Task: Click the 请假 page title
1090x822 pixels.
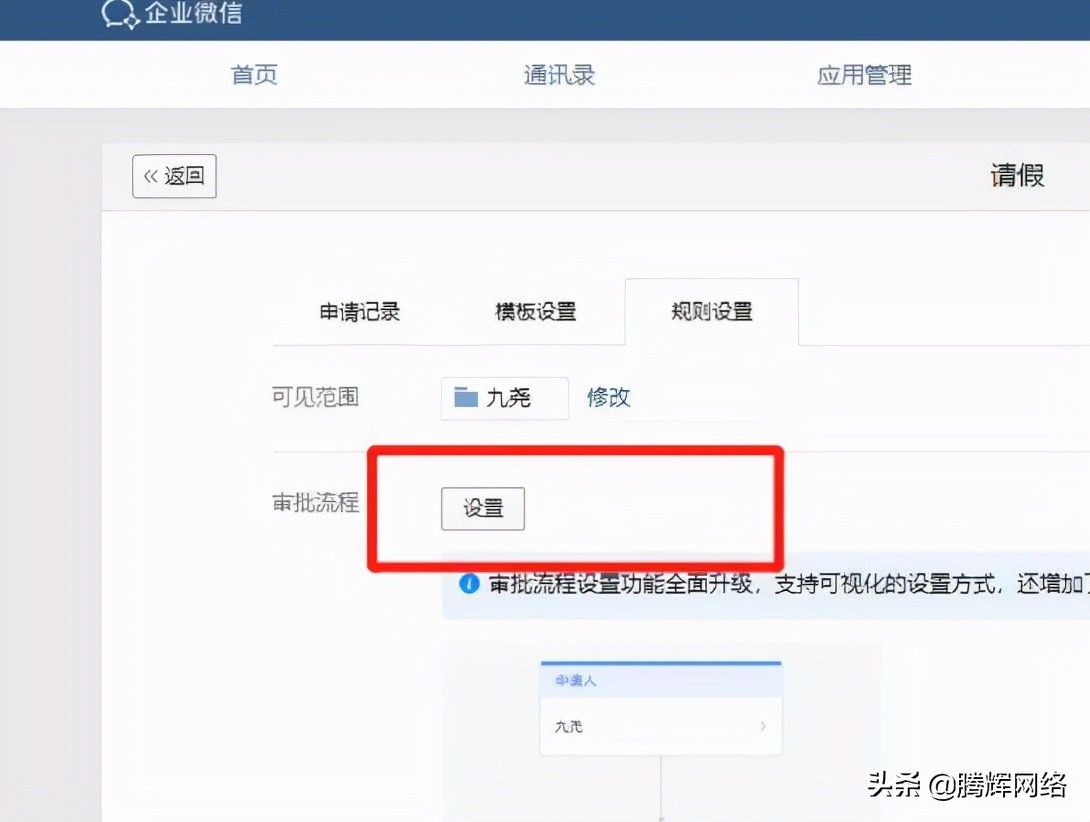Action: 1017,175
